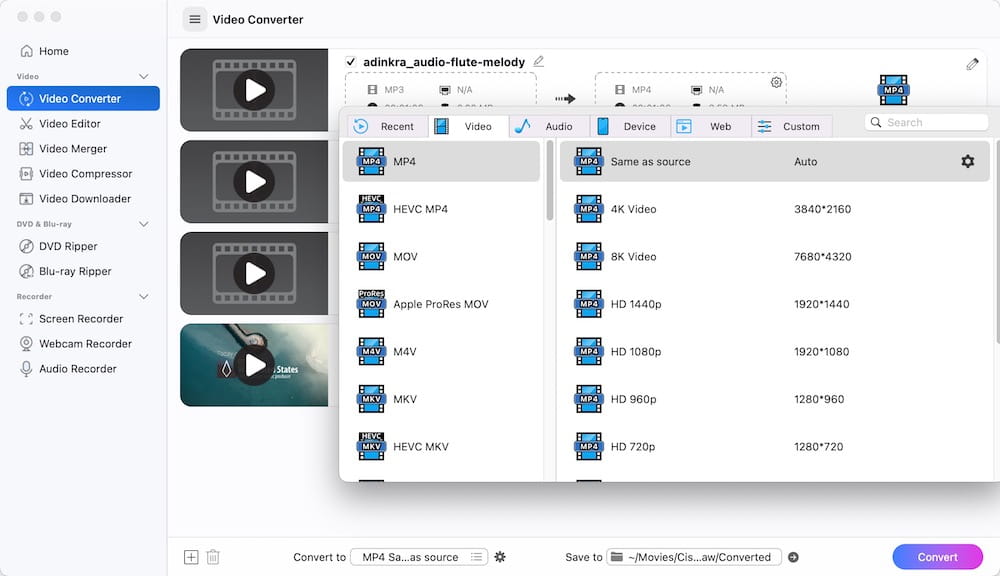The height and width of the screenshot is (576, 1000).
Task: Open conversion settings gear beside Convert to
Action: (x=500, y=557)
